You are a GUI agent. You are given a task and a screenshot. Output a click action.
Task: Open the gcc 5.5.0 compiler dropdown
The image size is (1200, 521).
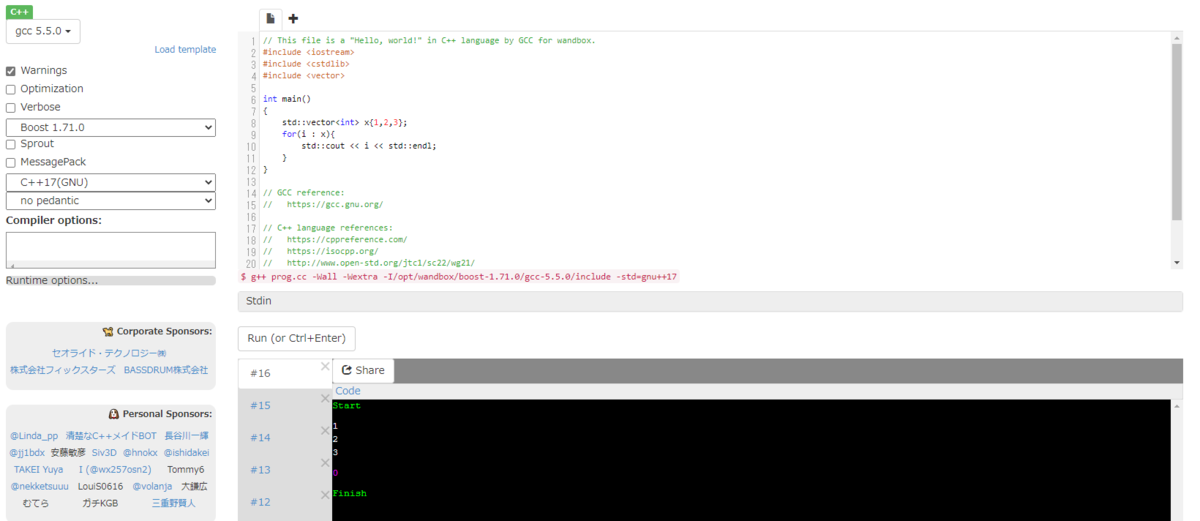tap(43, 31)
